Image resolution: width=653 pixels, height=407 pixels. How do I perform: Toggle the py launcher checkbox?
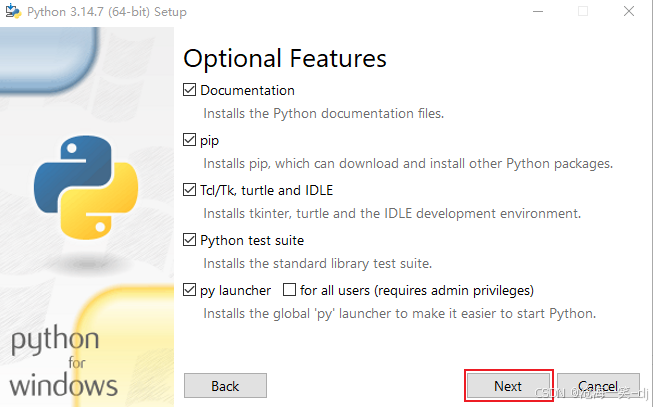(x=189, y=290)
